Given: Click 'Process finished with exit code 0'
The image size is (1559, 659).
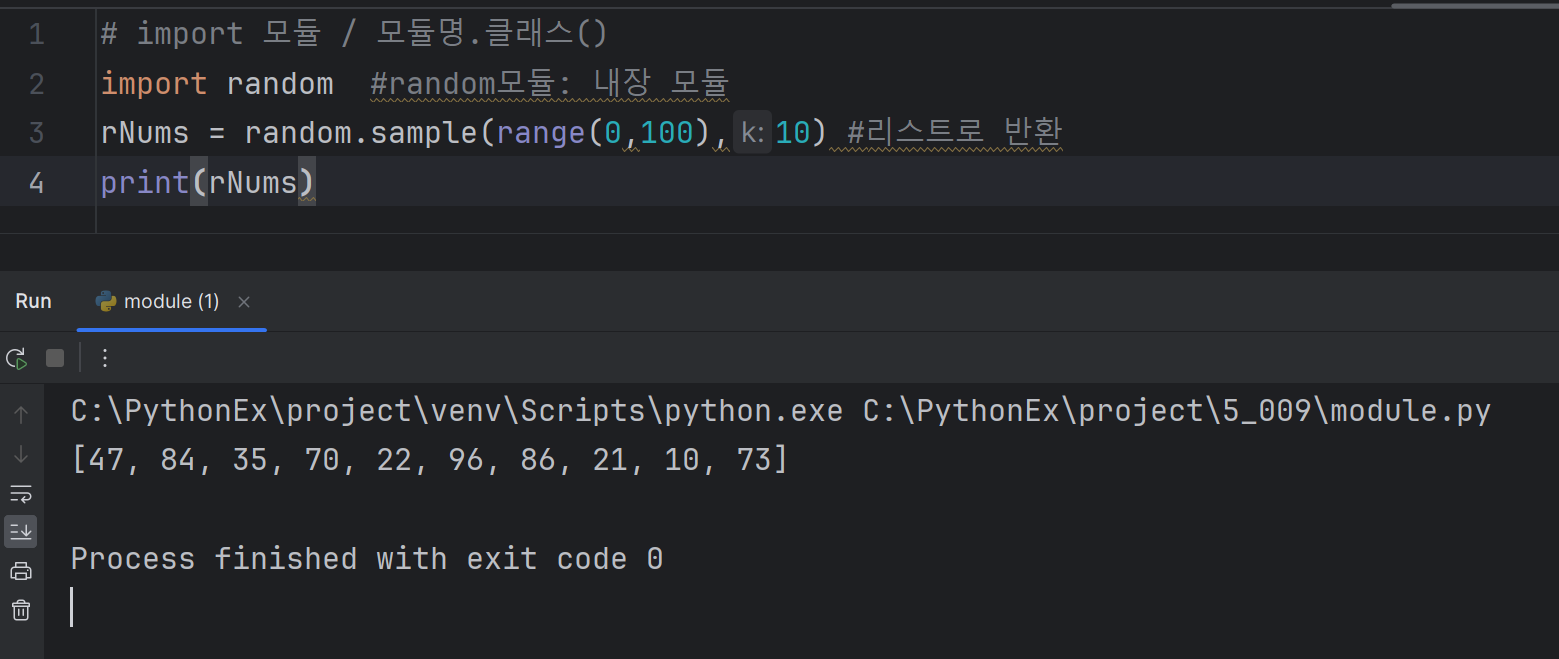Looking at the screenshot, I should (367, 558).
